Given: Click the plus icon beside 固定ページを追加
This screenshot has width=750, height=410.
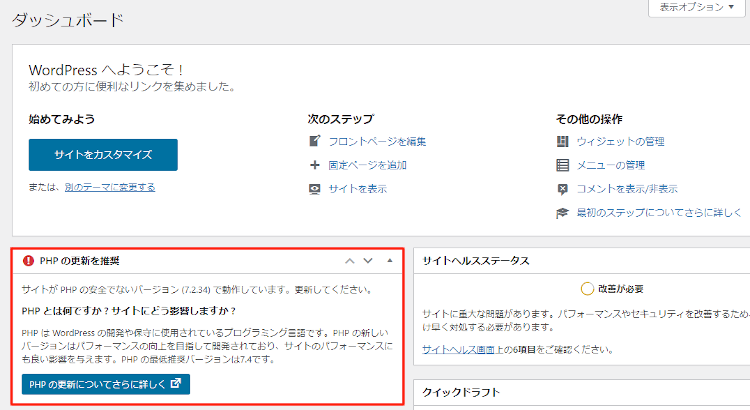Looking at the screenshot, I should pyautogui.click(x=314, y=165).
